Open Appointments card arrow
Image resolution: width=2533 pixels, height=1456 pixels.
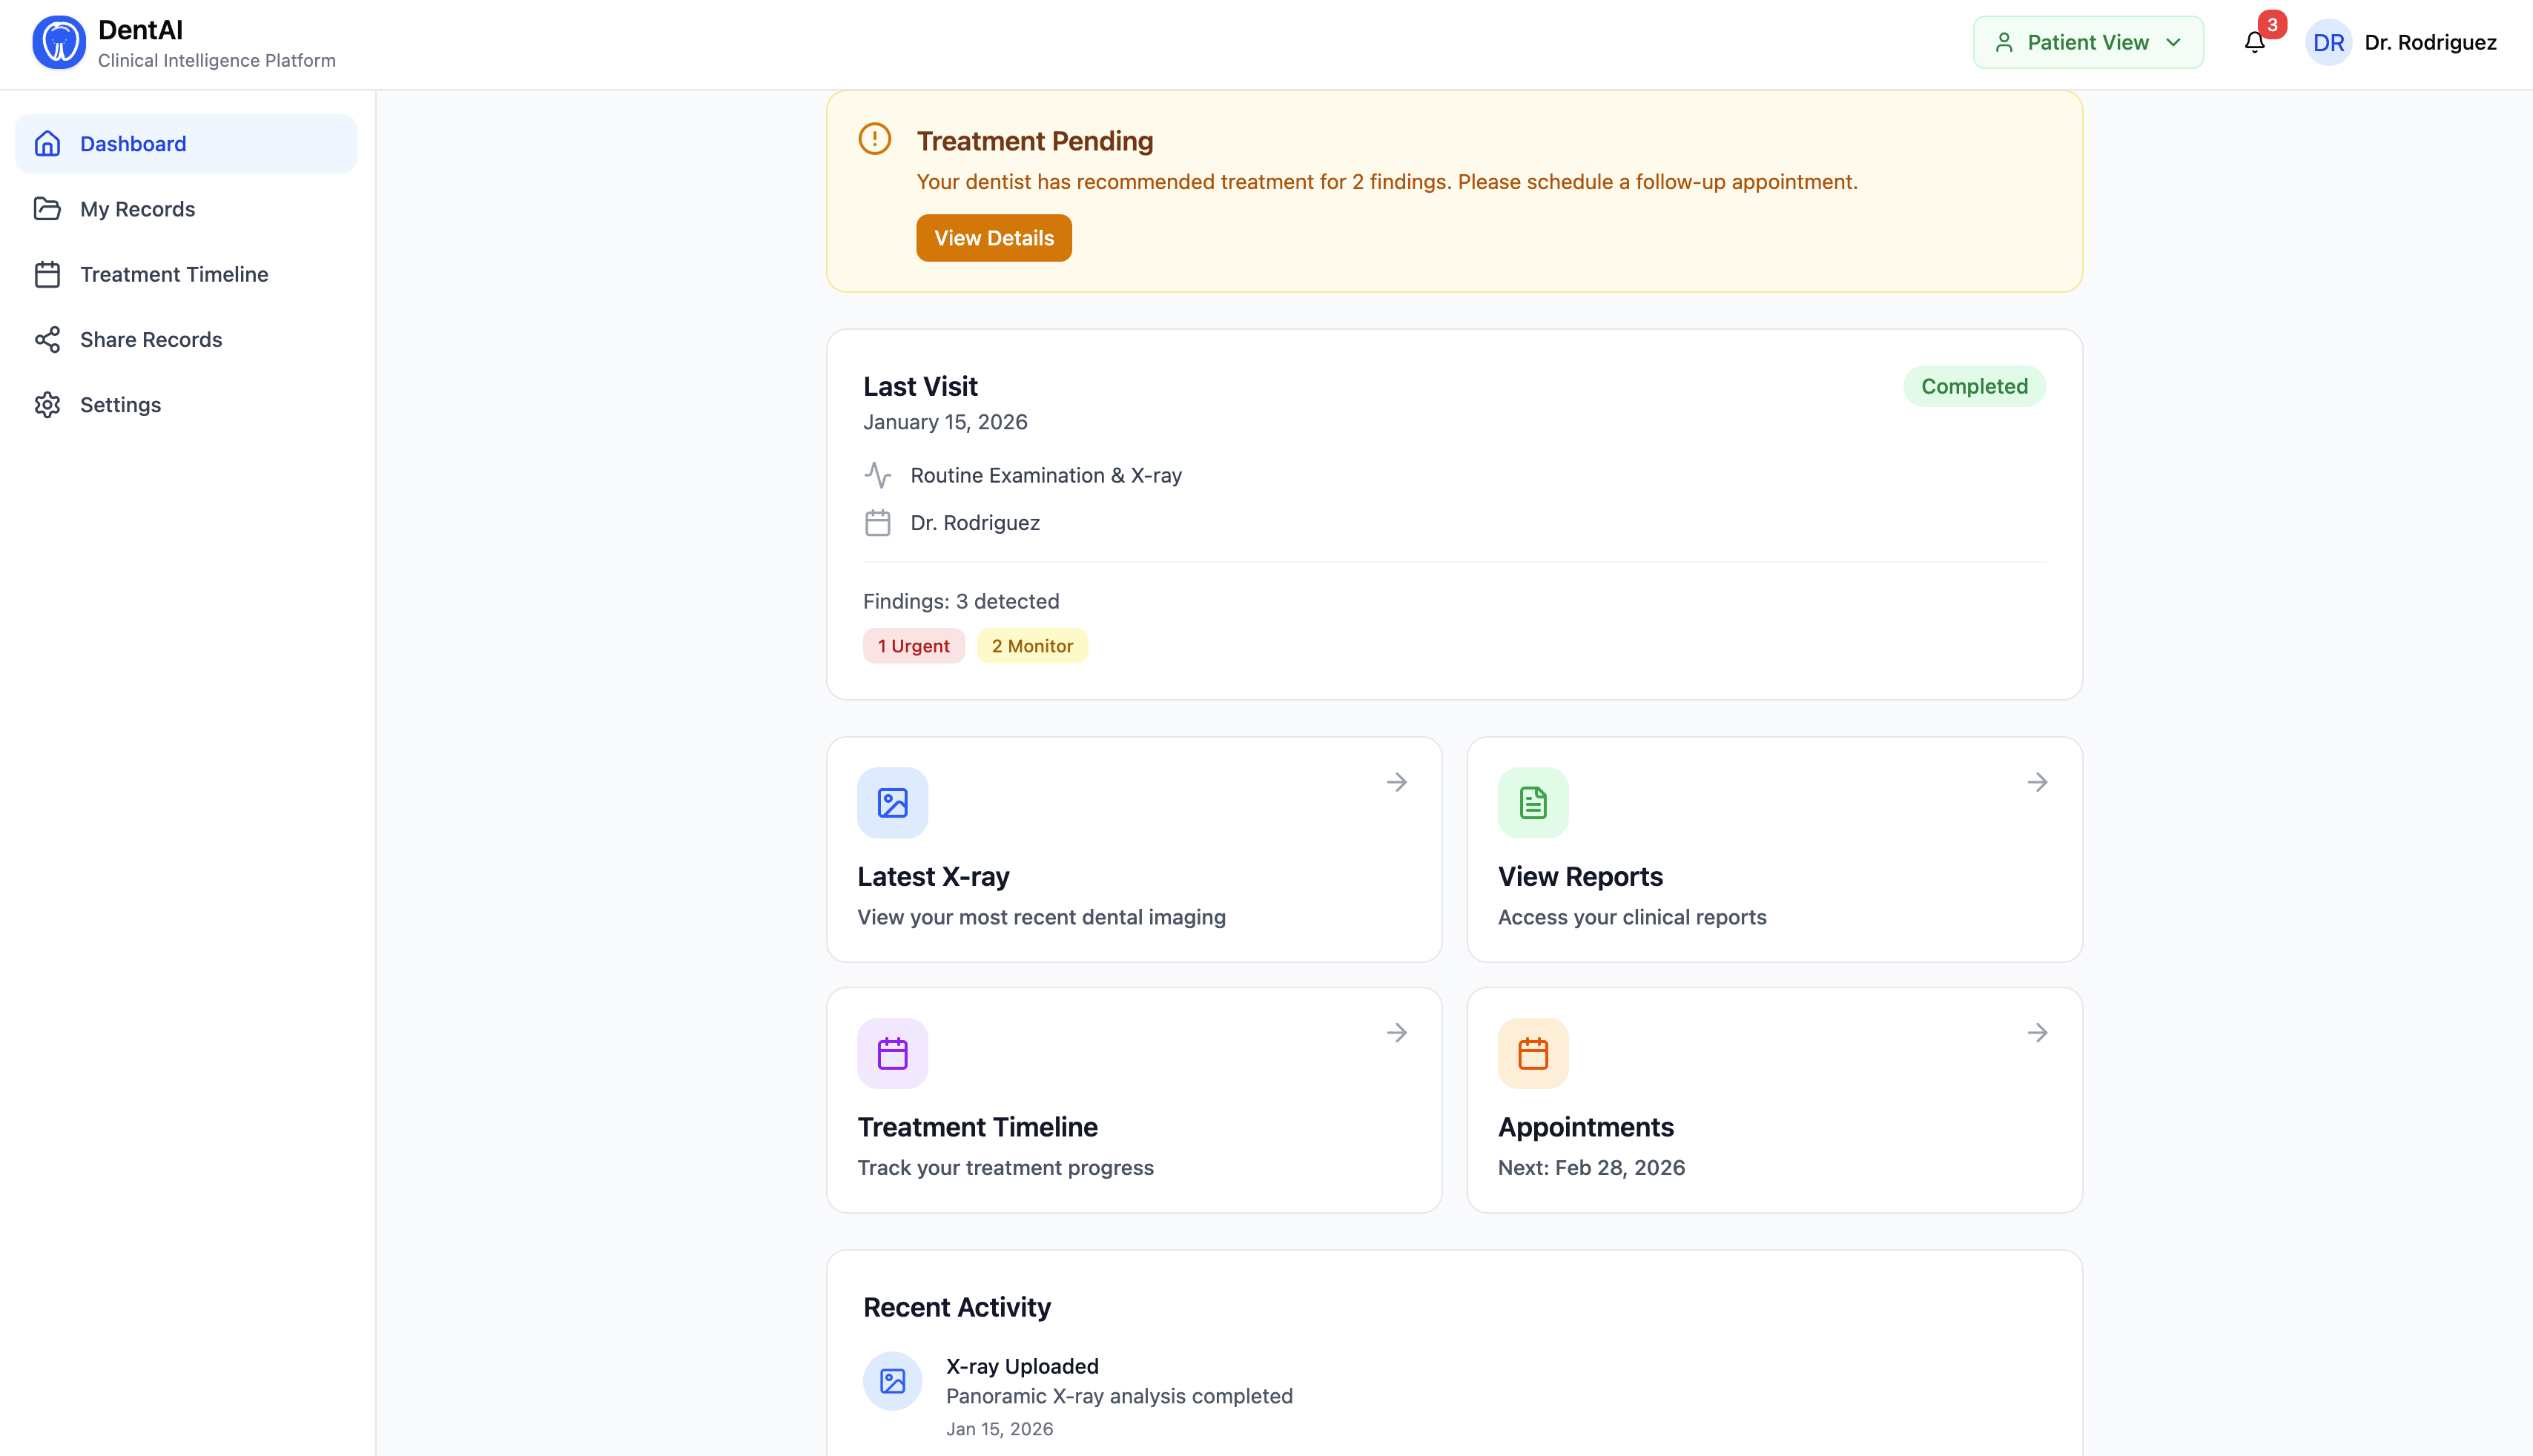(x=2037, y=1033)
